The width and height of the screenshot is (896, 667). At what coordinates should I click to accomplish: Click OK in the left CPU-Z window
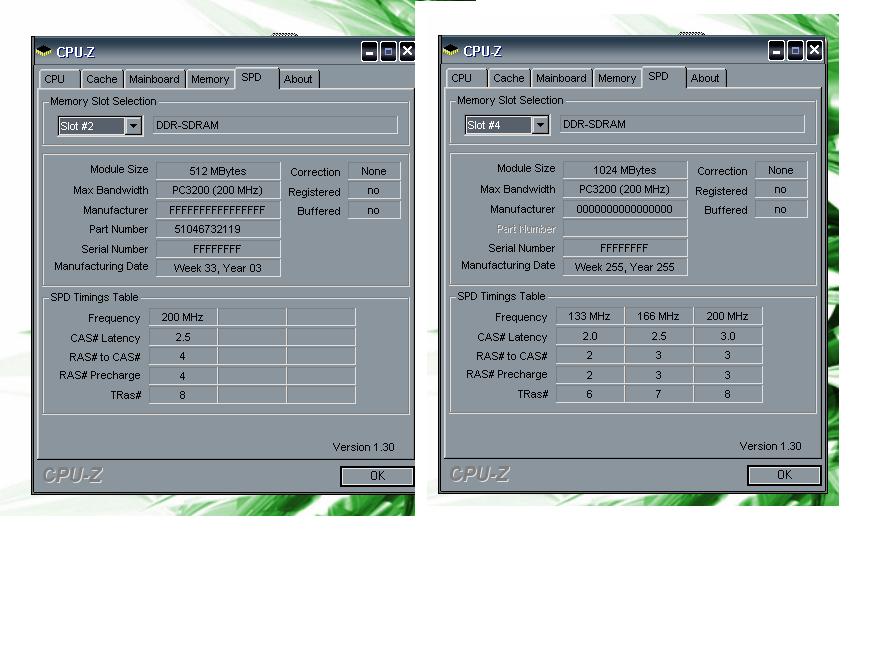377,476
